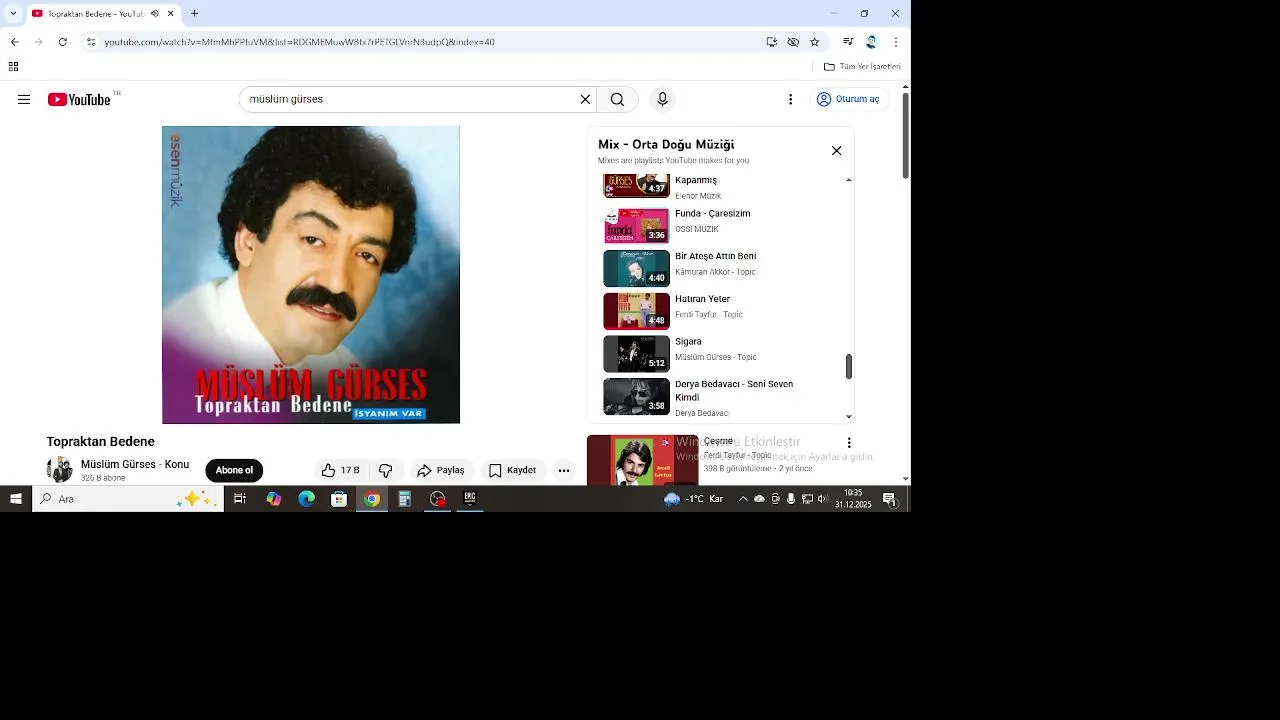This screenshot has width=1280, height=720.
Task: Reload the page
Action: pyautogui.click(x=62, y=42)
